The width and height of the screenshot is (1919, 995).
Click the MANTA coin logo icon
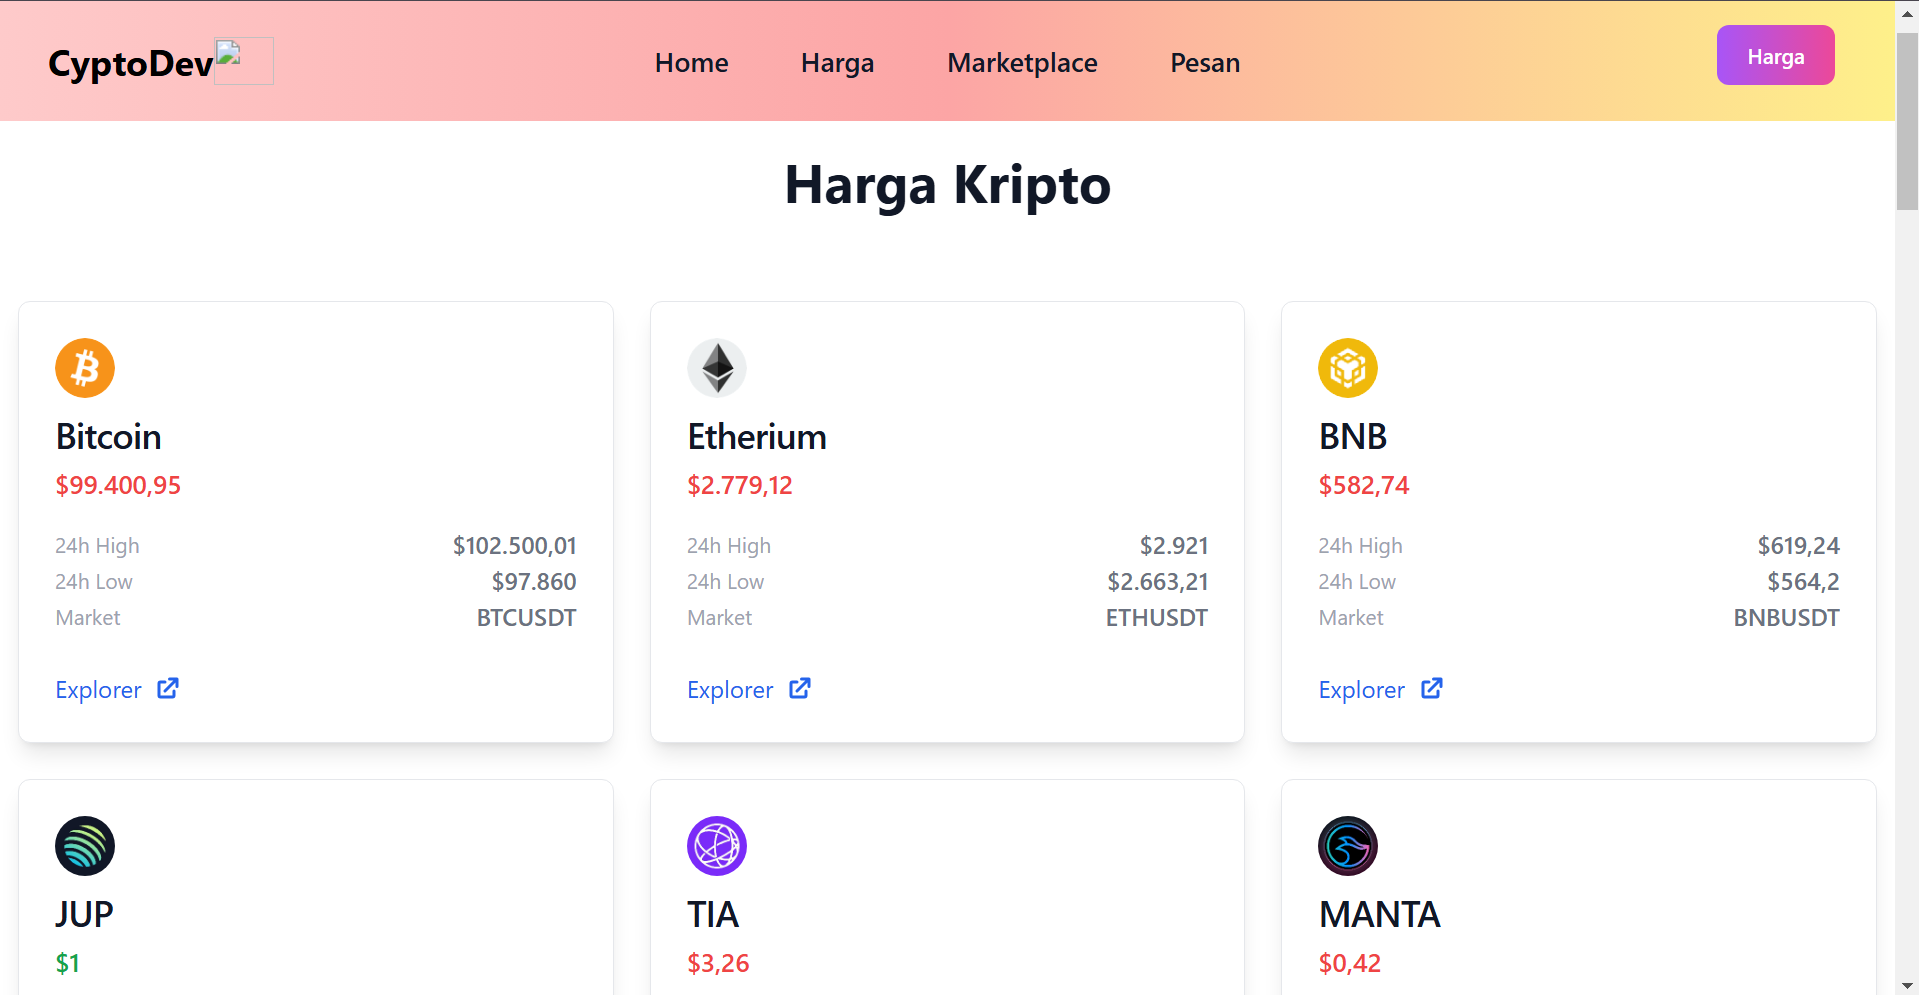click(1348, 846)
